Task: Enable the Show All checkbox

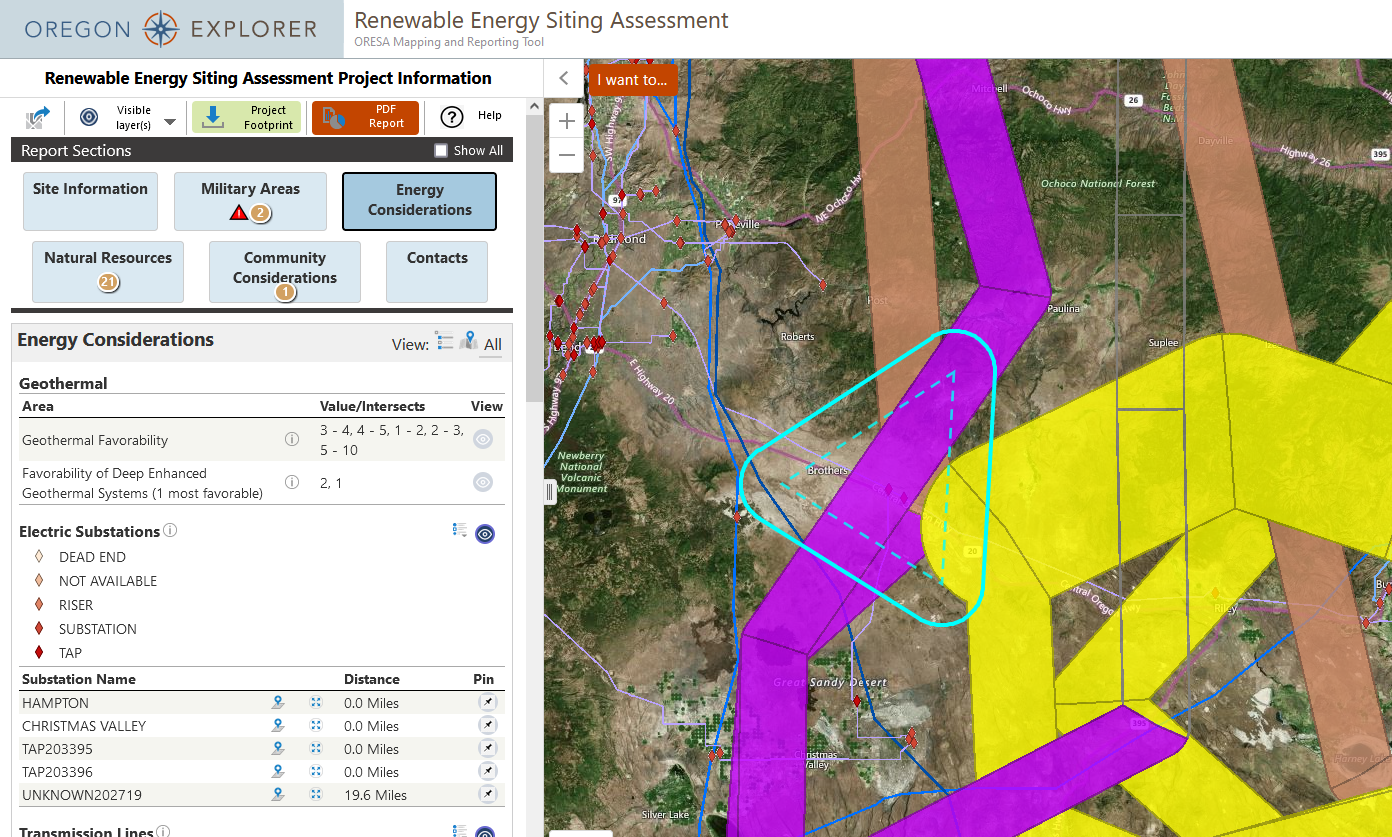Action: pyautogui.click(x=441, y=151)
